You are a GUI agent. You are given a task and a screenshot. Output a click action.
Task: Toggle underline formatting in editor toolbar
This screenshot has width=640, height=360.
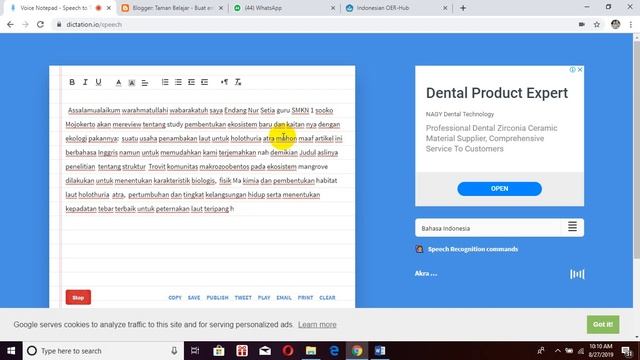(x=98, y=82)
